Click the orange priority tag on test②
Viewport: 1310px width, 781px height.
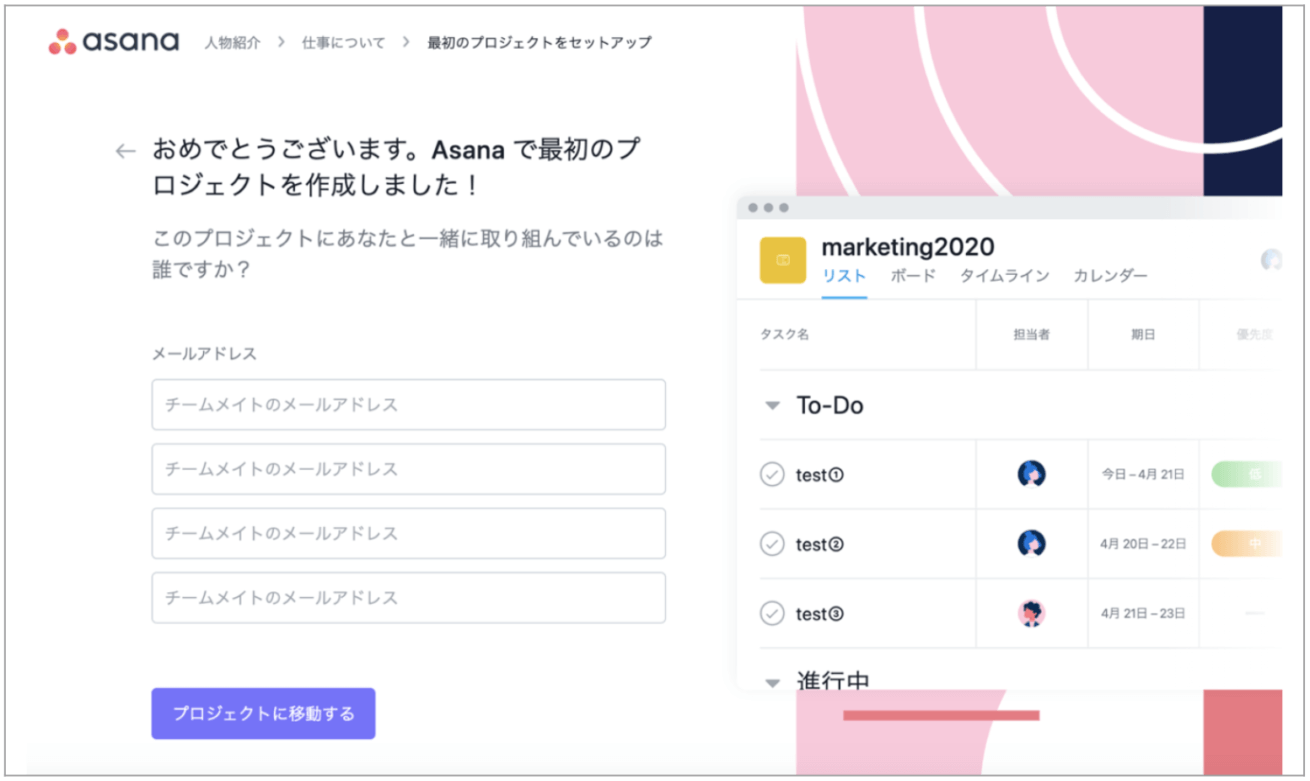(1247, 544)
